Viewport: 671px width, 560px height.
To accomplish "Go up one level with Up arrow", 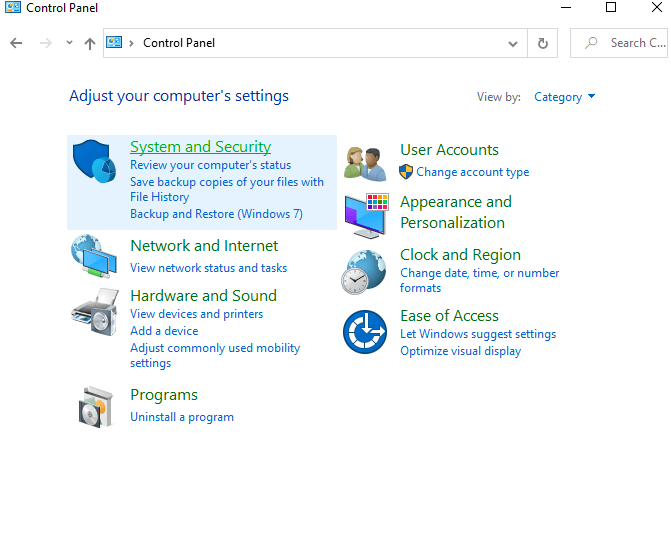I will click(90, 43).
